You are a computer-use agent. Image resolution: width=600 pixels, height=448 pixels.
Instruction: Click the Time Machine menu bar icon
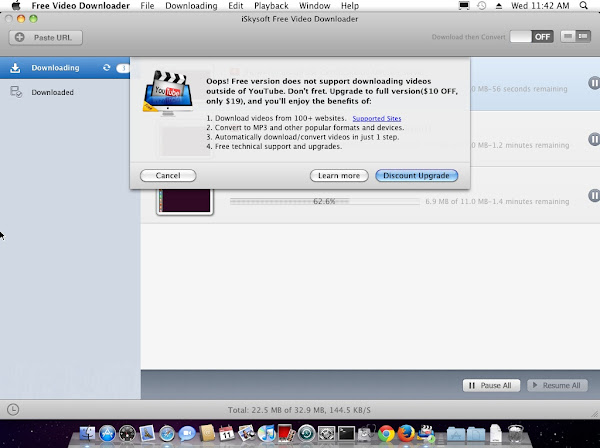coord(482,6)
